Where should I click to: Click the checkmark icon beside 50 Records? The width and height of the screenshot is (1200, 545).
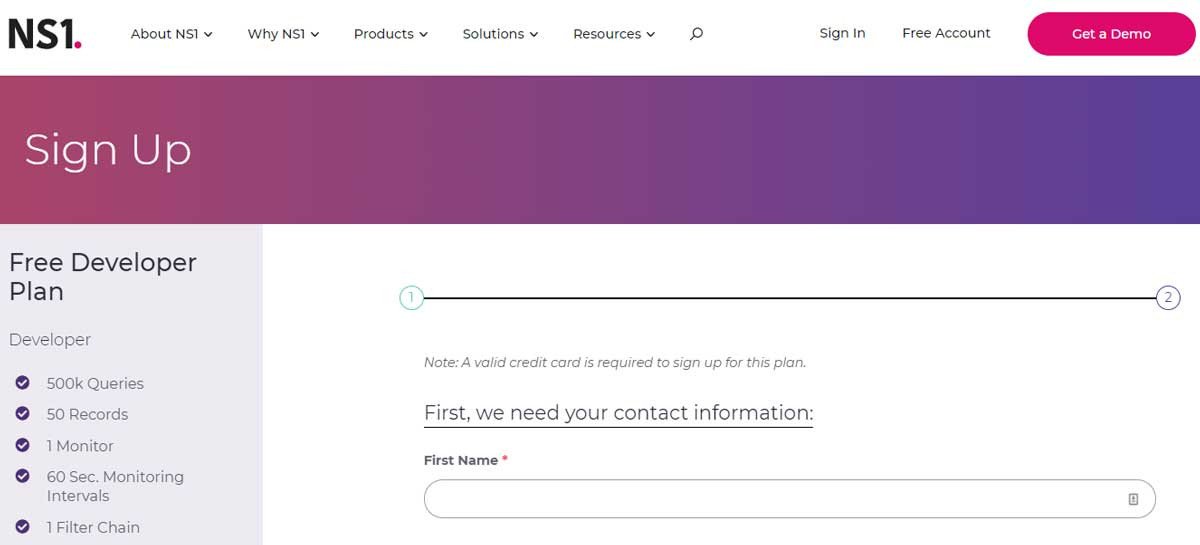[22, 413]
